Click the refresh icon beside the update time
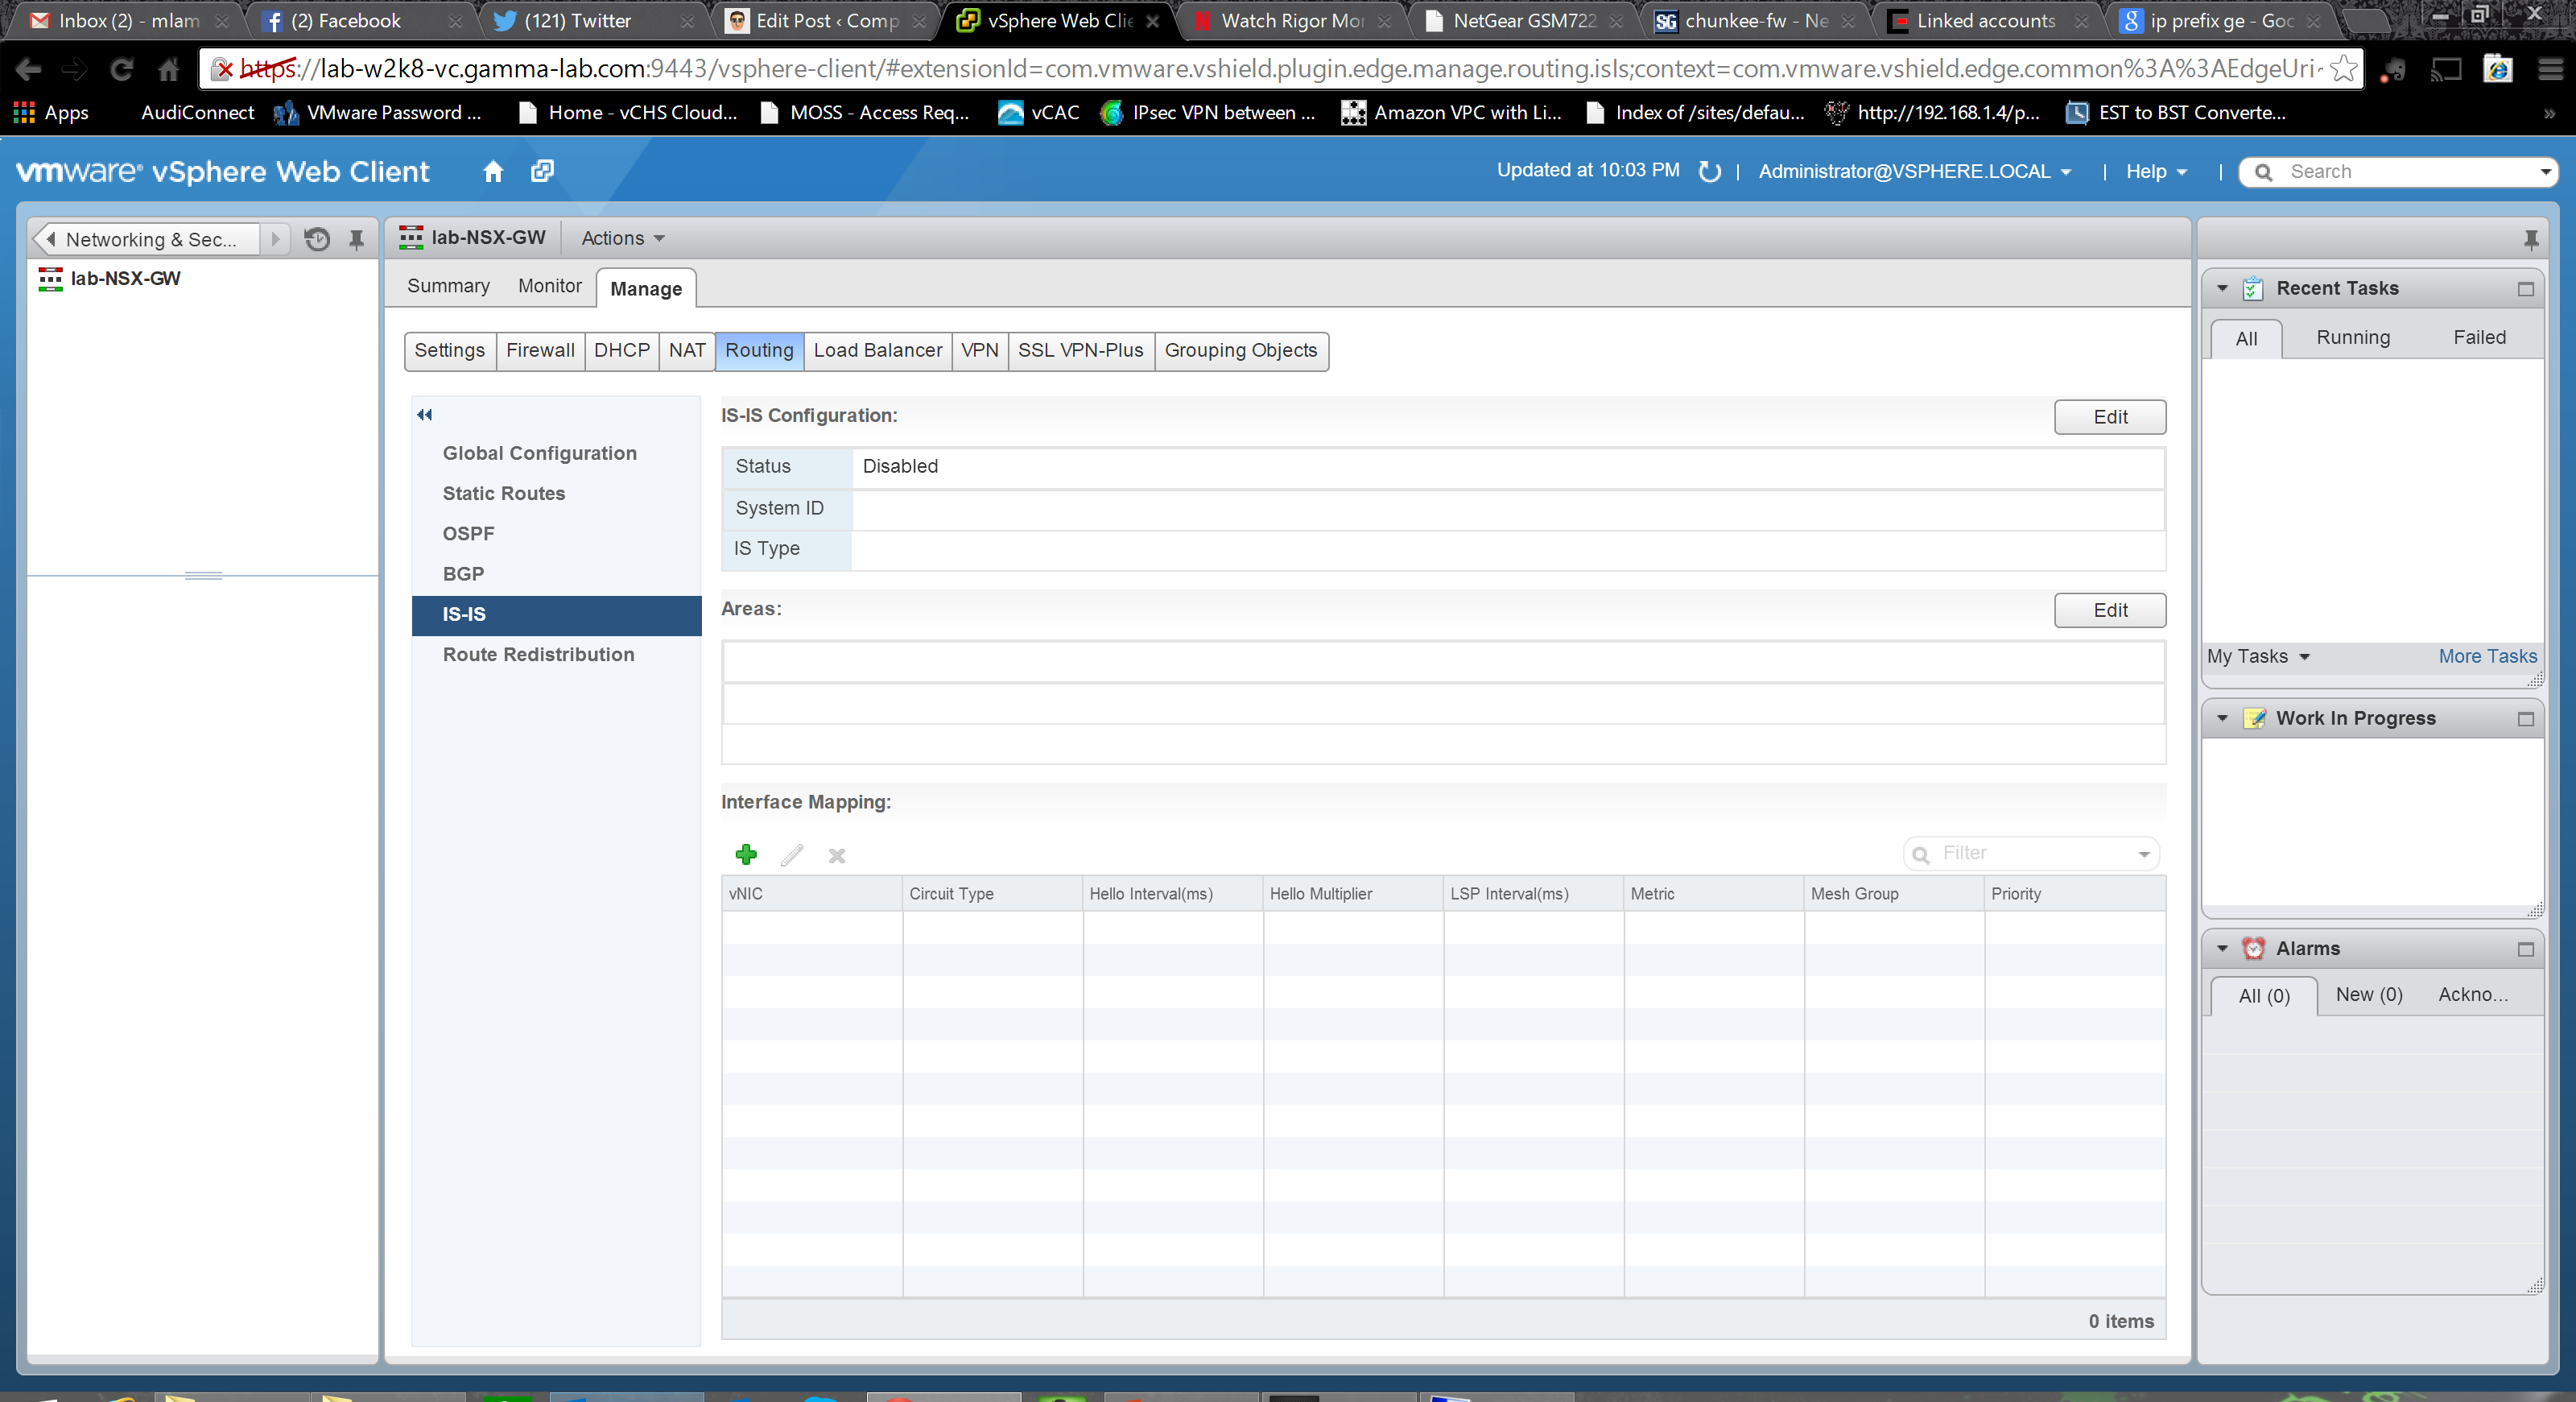This screenshot has height=1402, width=2576. (x=1709, y=171)
